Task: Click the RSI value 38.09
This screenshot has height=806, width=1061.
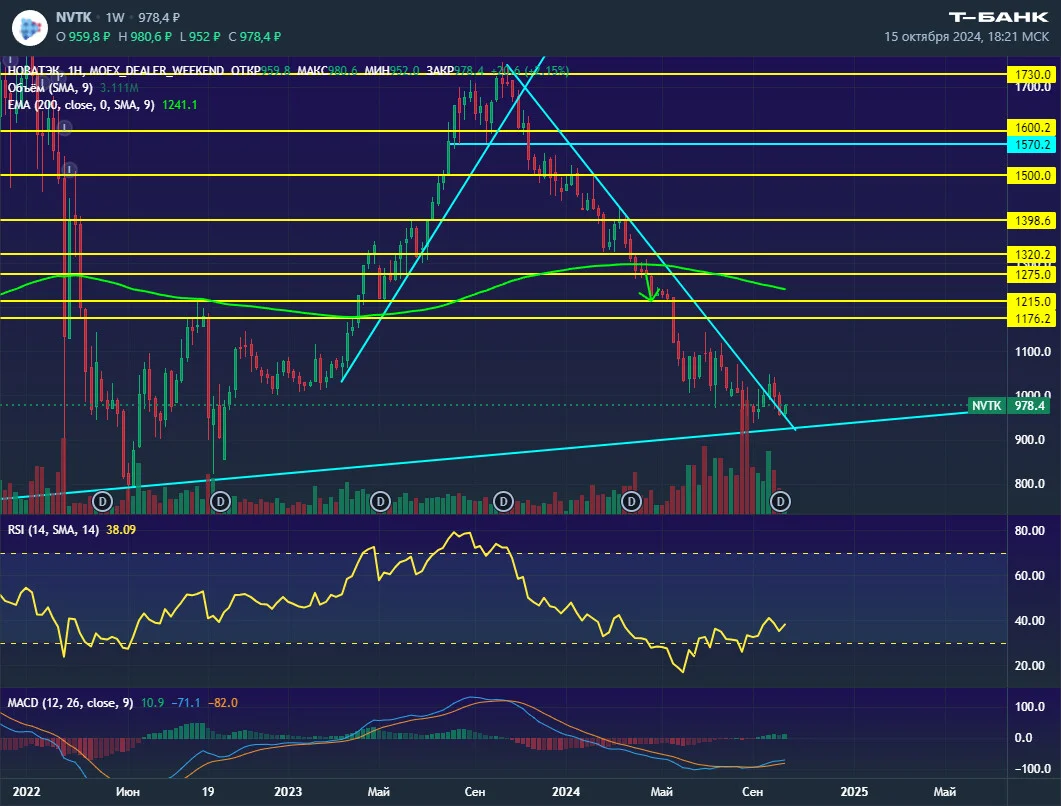Action: (x=121, y=530)
